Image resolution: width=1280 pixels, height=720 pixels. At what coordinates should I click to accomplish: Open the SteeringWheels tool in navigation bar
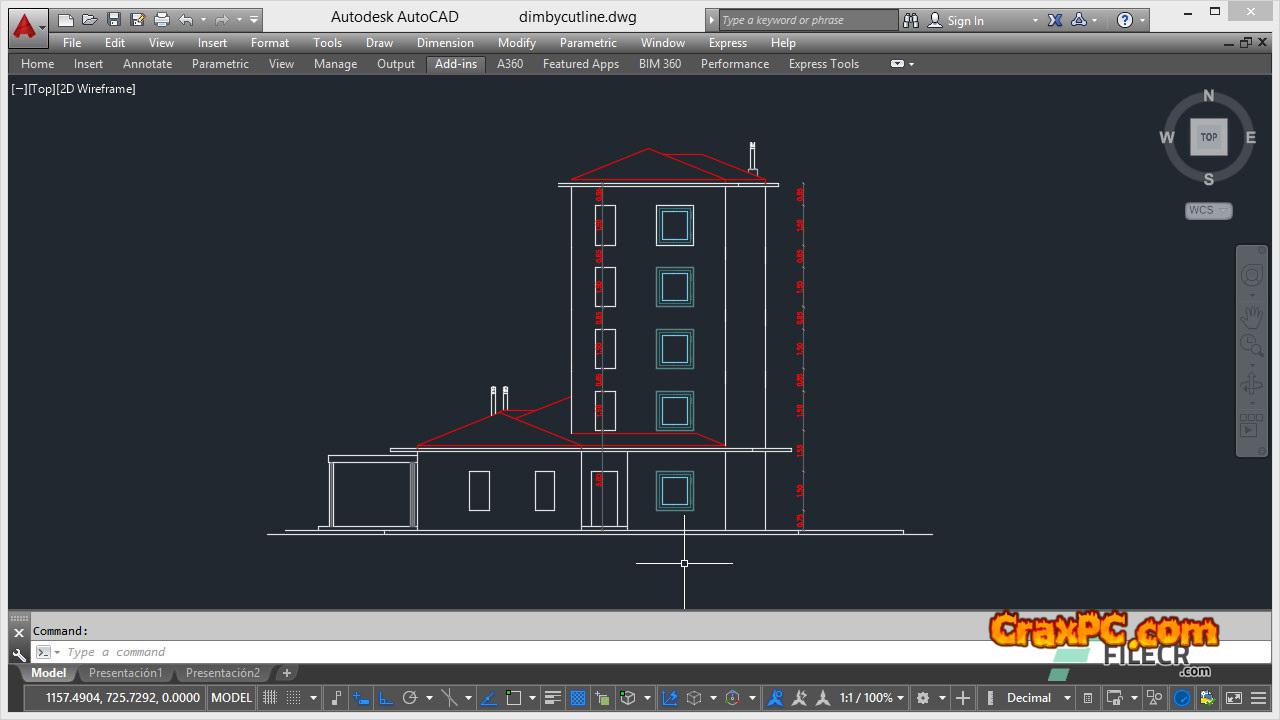point(1251,276)
